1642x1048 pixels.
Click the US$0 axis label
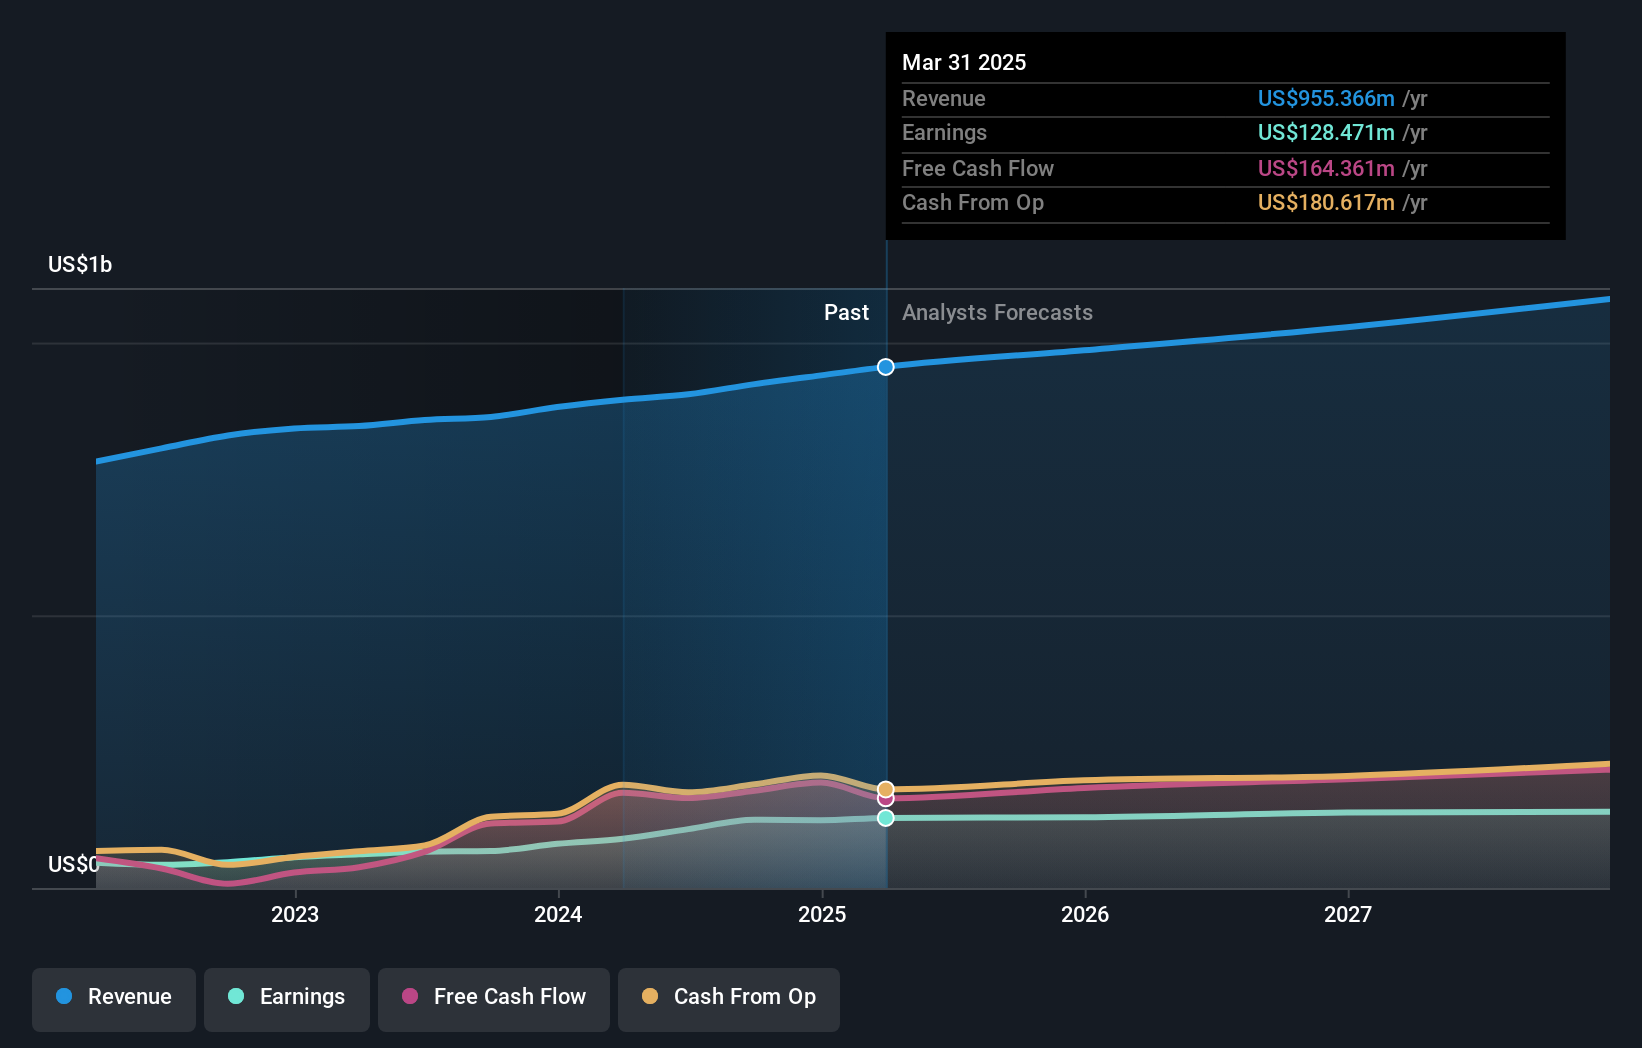click(x=74, y=864)
